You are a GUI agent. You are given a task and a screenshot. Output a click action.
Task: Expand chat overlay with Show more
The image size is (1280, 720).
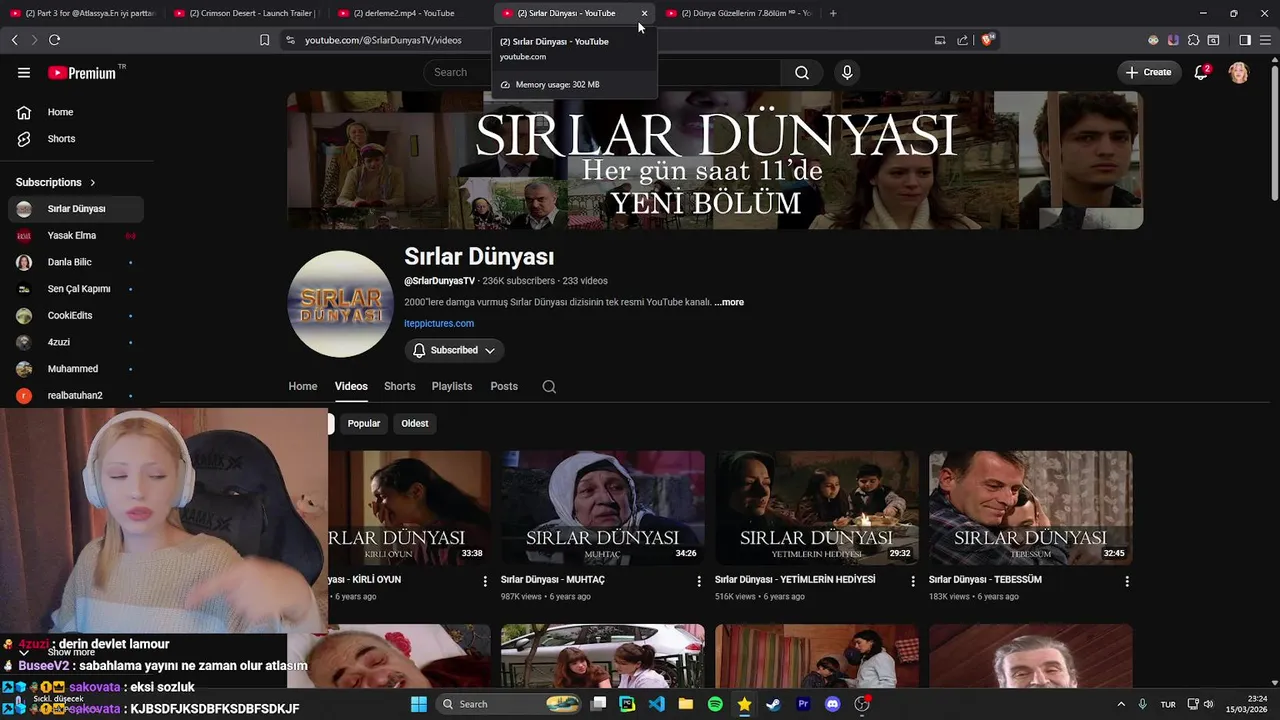click(x=71, y=652)
